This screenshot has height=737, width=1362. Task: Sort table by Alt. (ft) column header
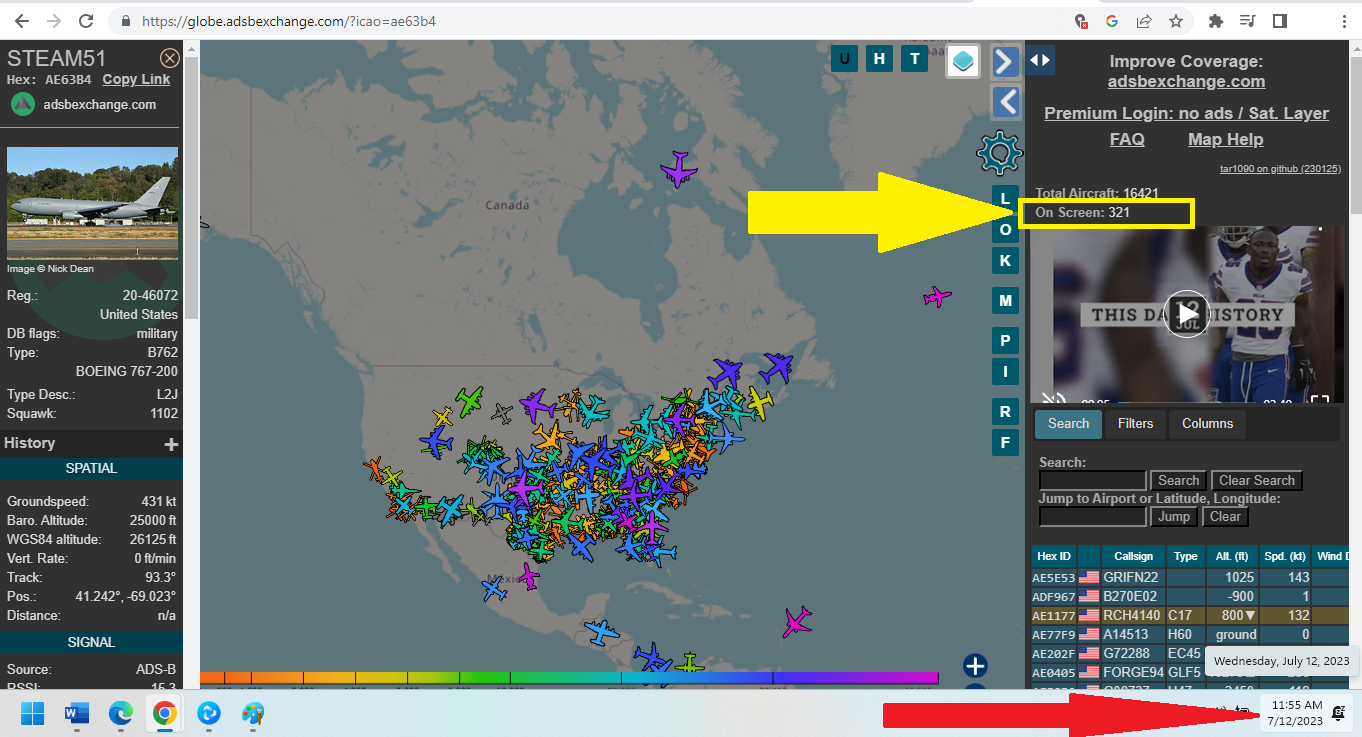[x=1230, y=556]
